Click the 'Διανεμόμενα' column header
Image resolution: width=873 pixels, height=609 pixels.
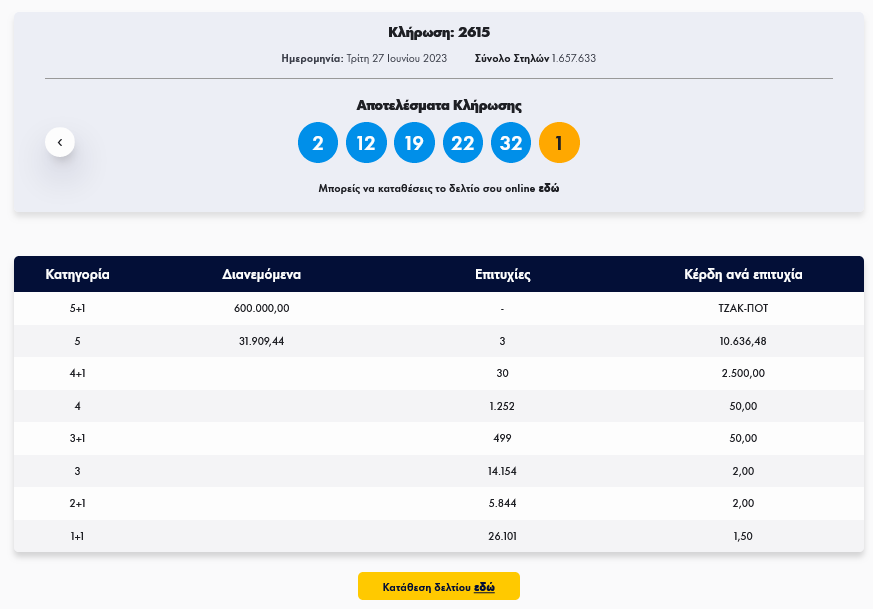pos(262,274)
